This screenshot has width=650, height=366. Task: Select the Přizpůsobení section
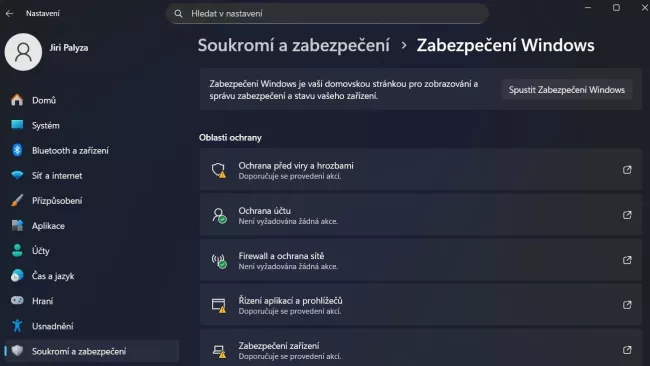point(92,201)
